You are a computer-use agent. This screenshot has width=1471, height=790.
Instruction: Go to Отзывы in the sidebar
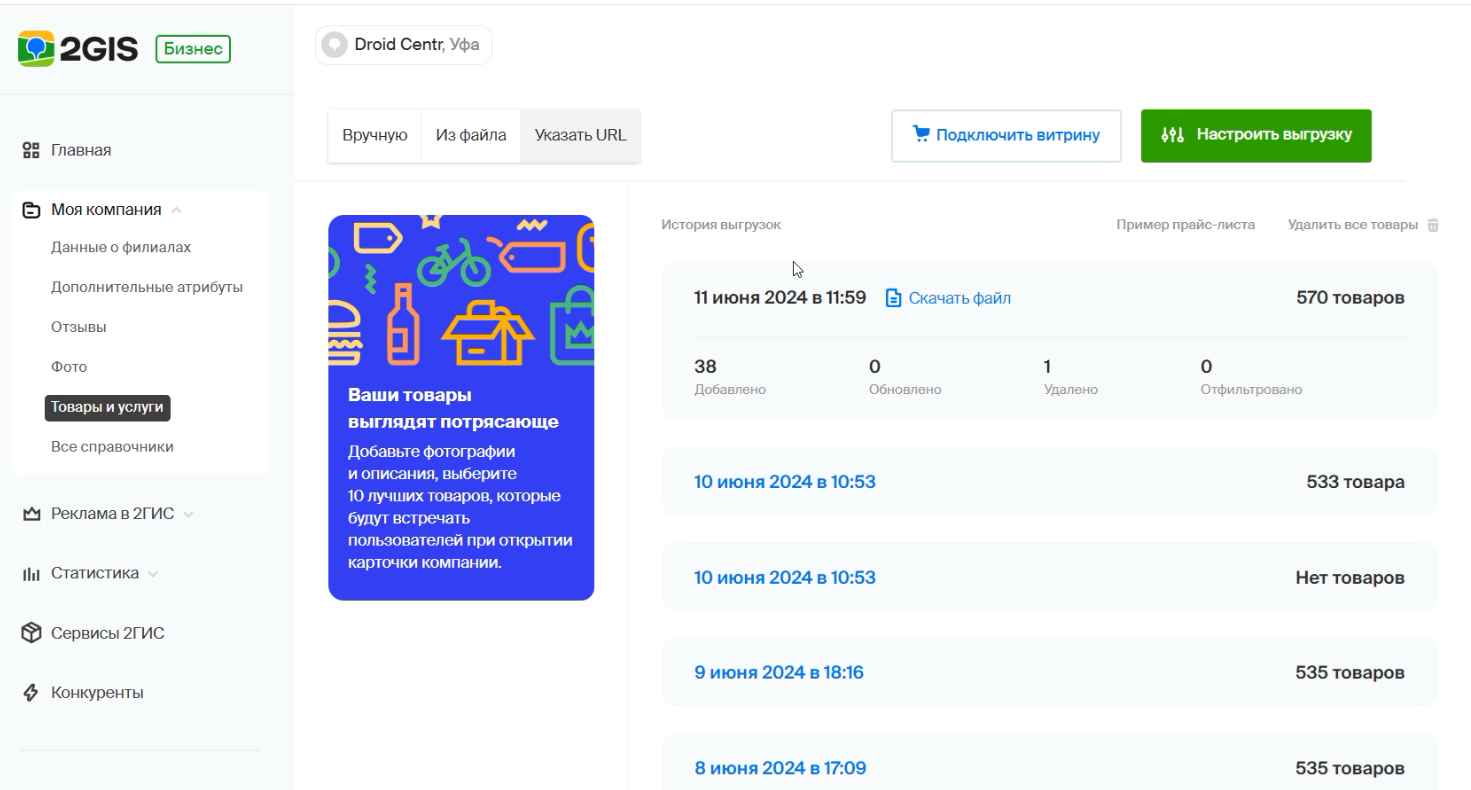coord(79,327)
